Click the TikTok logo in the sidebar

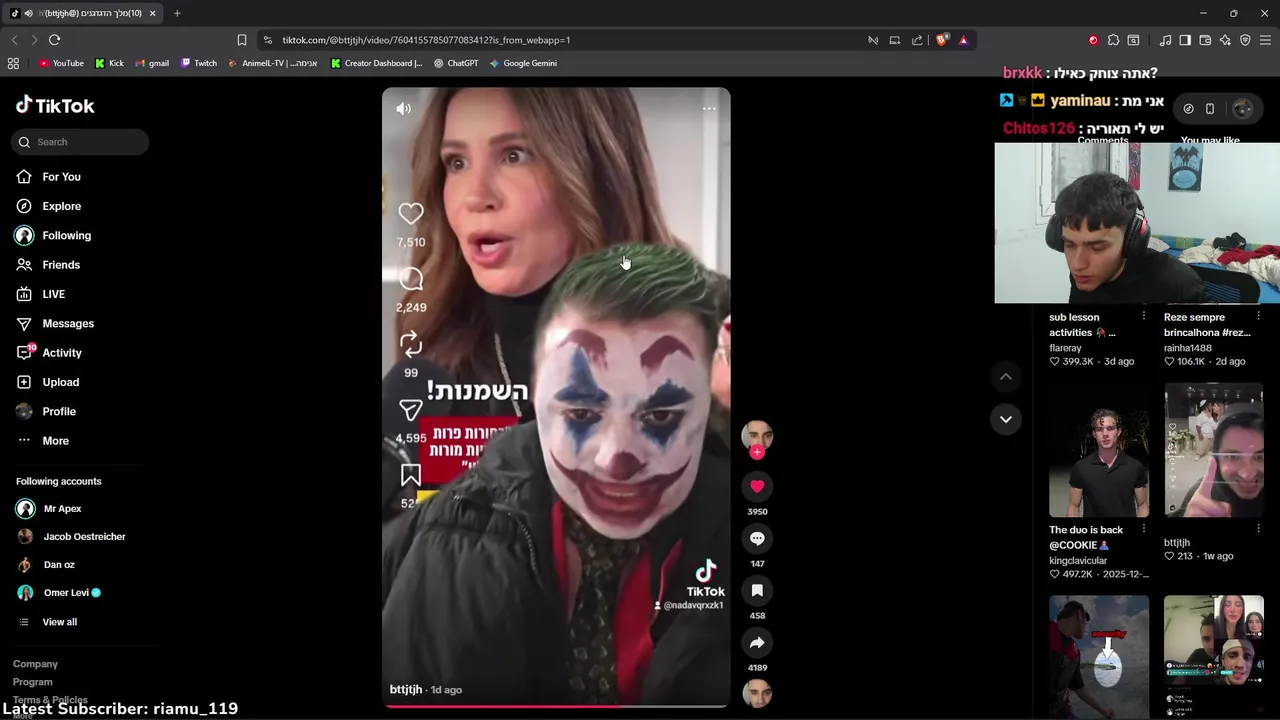pyautogui.click(x=55, y=105)
